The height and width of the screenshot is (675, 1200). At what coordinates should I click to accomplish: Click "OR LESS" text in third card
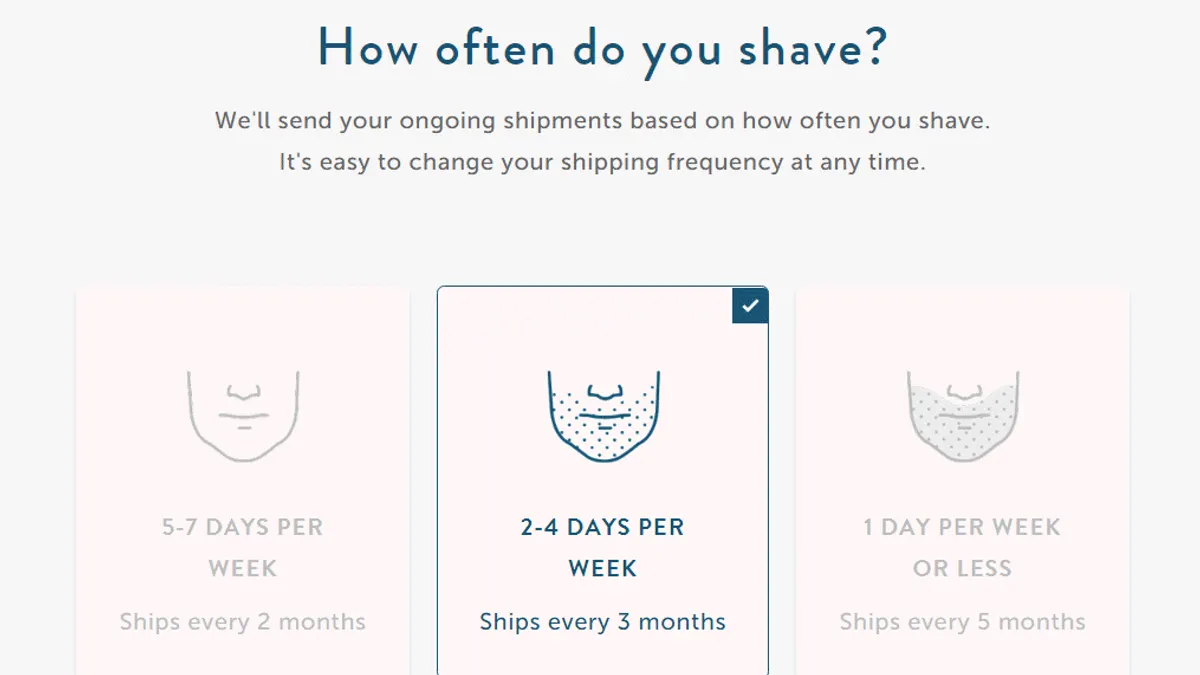[x=963, y=569]
